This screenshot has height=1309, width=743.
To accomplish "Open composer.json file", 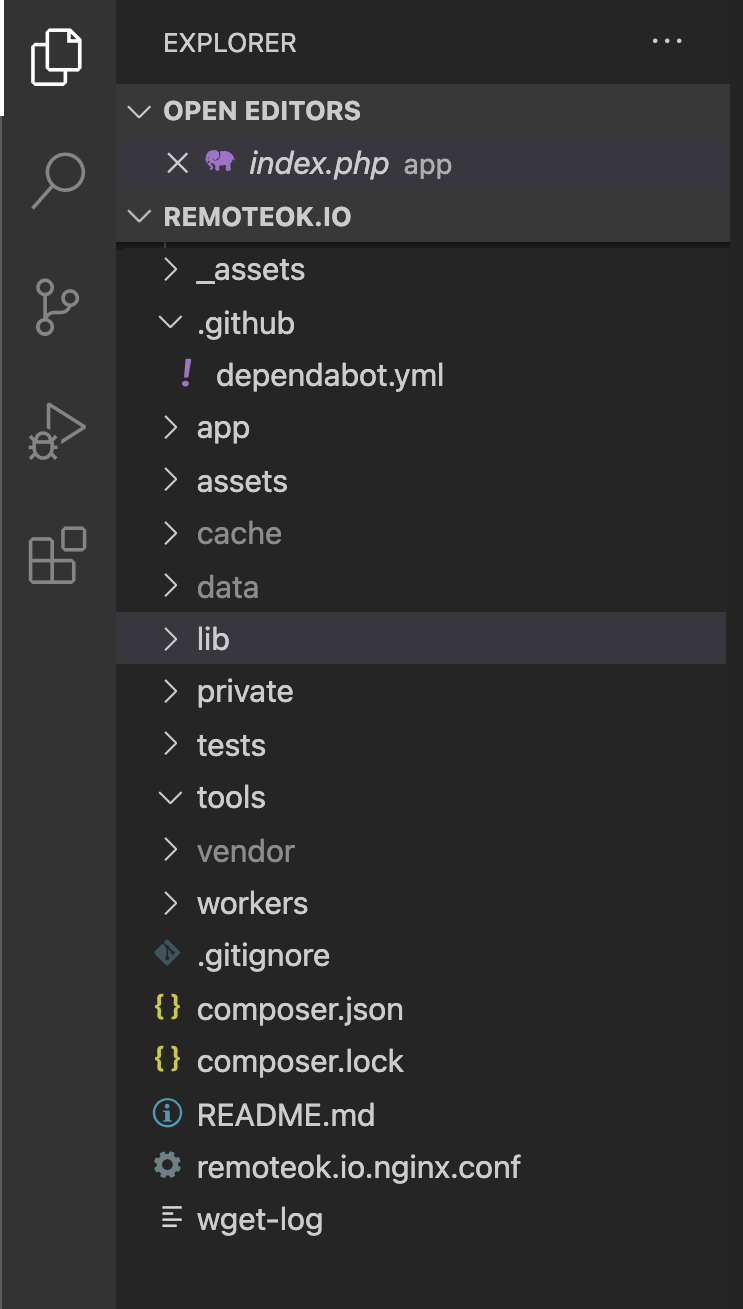I will point(299,1009).
